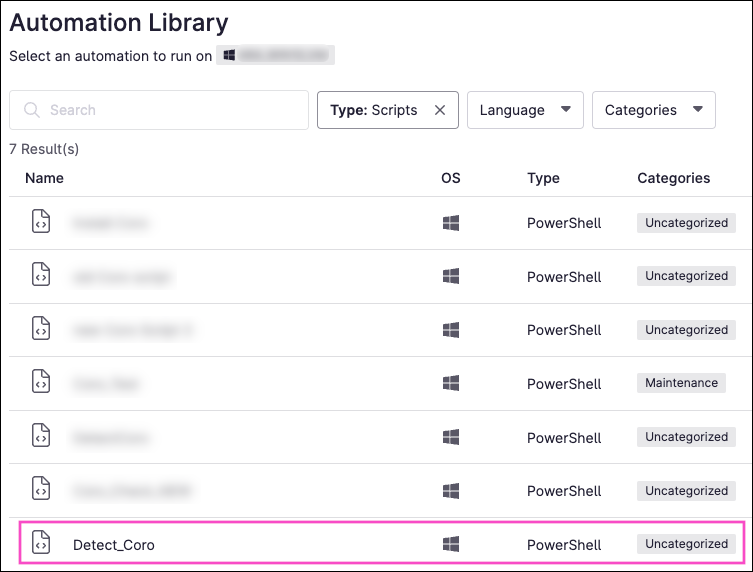Click the script icon in the Maintenance row
The height and width of the screenshot is (572, 753).
(40, 382)
